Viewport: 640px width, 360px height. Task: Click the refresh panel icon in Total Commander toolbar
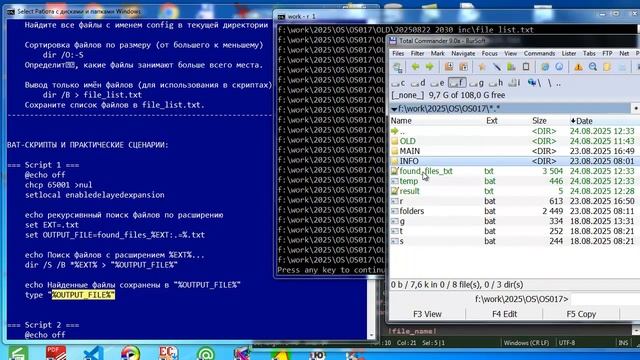(x=398, y=67)
